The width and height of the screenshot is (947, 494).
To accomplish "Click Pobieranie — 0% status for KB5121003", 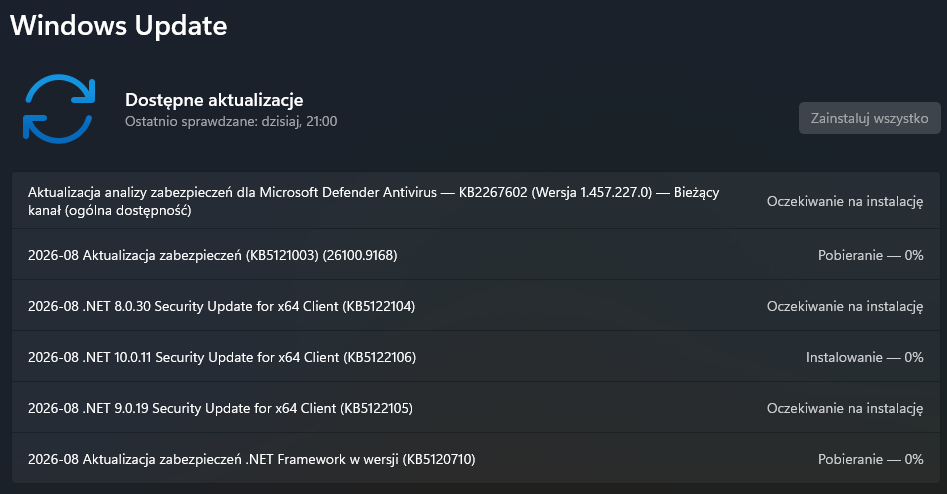I will pyautogui.click(x=870, y=255).
